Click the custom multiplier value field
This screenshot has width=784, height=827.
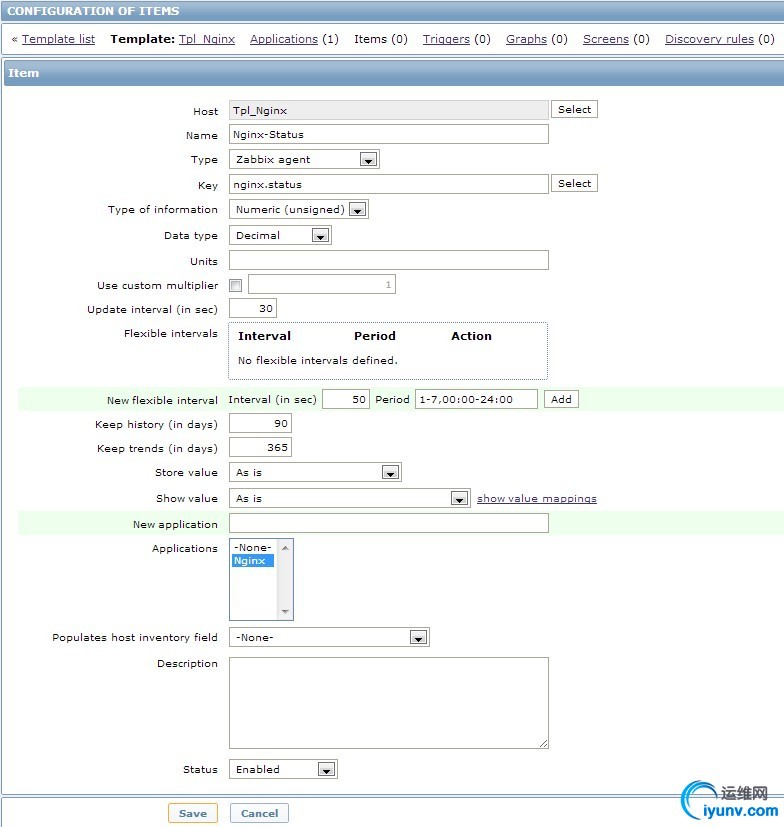click(x=322, y=284)
